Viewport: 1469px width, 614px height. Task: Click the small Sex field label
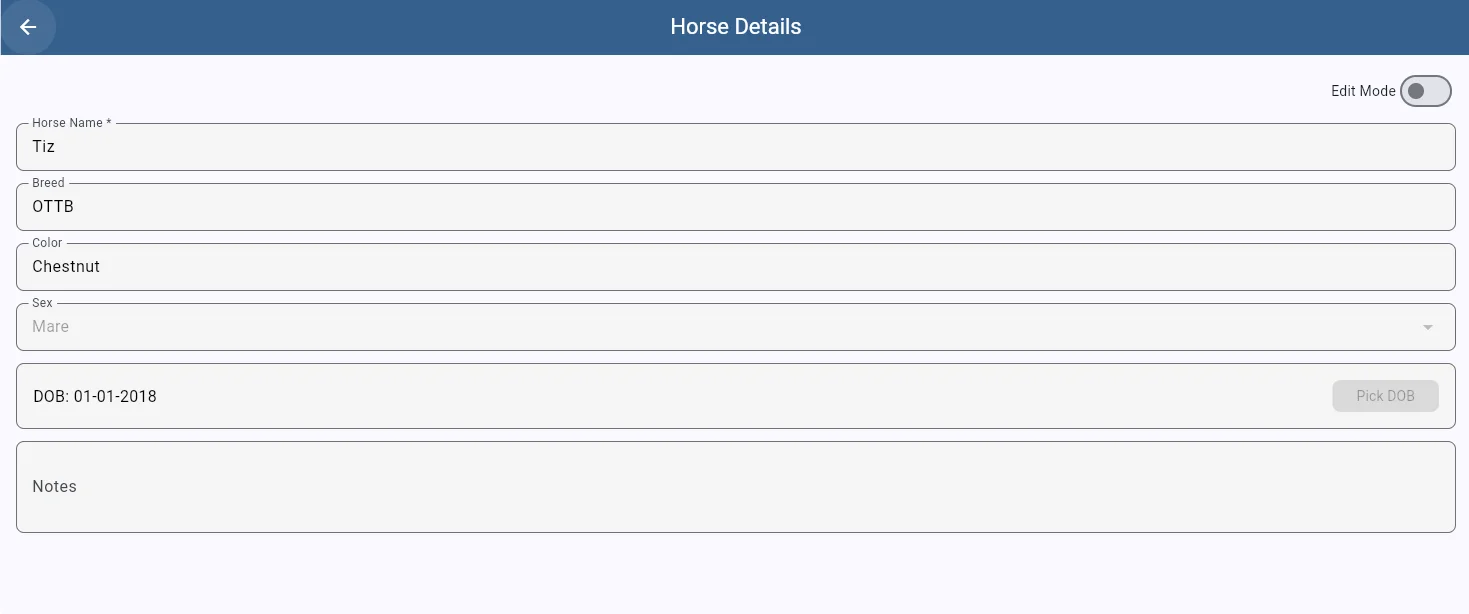pyautogui.click(x=42, y=303)
